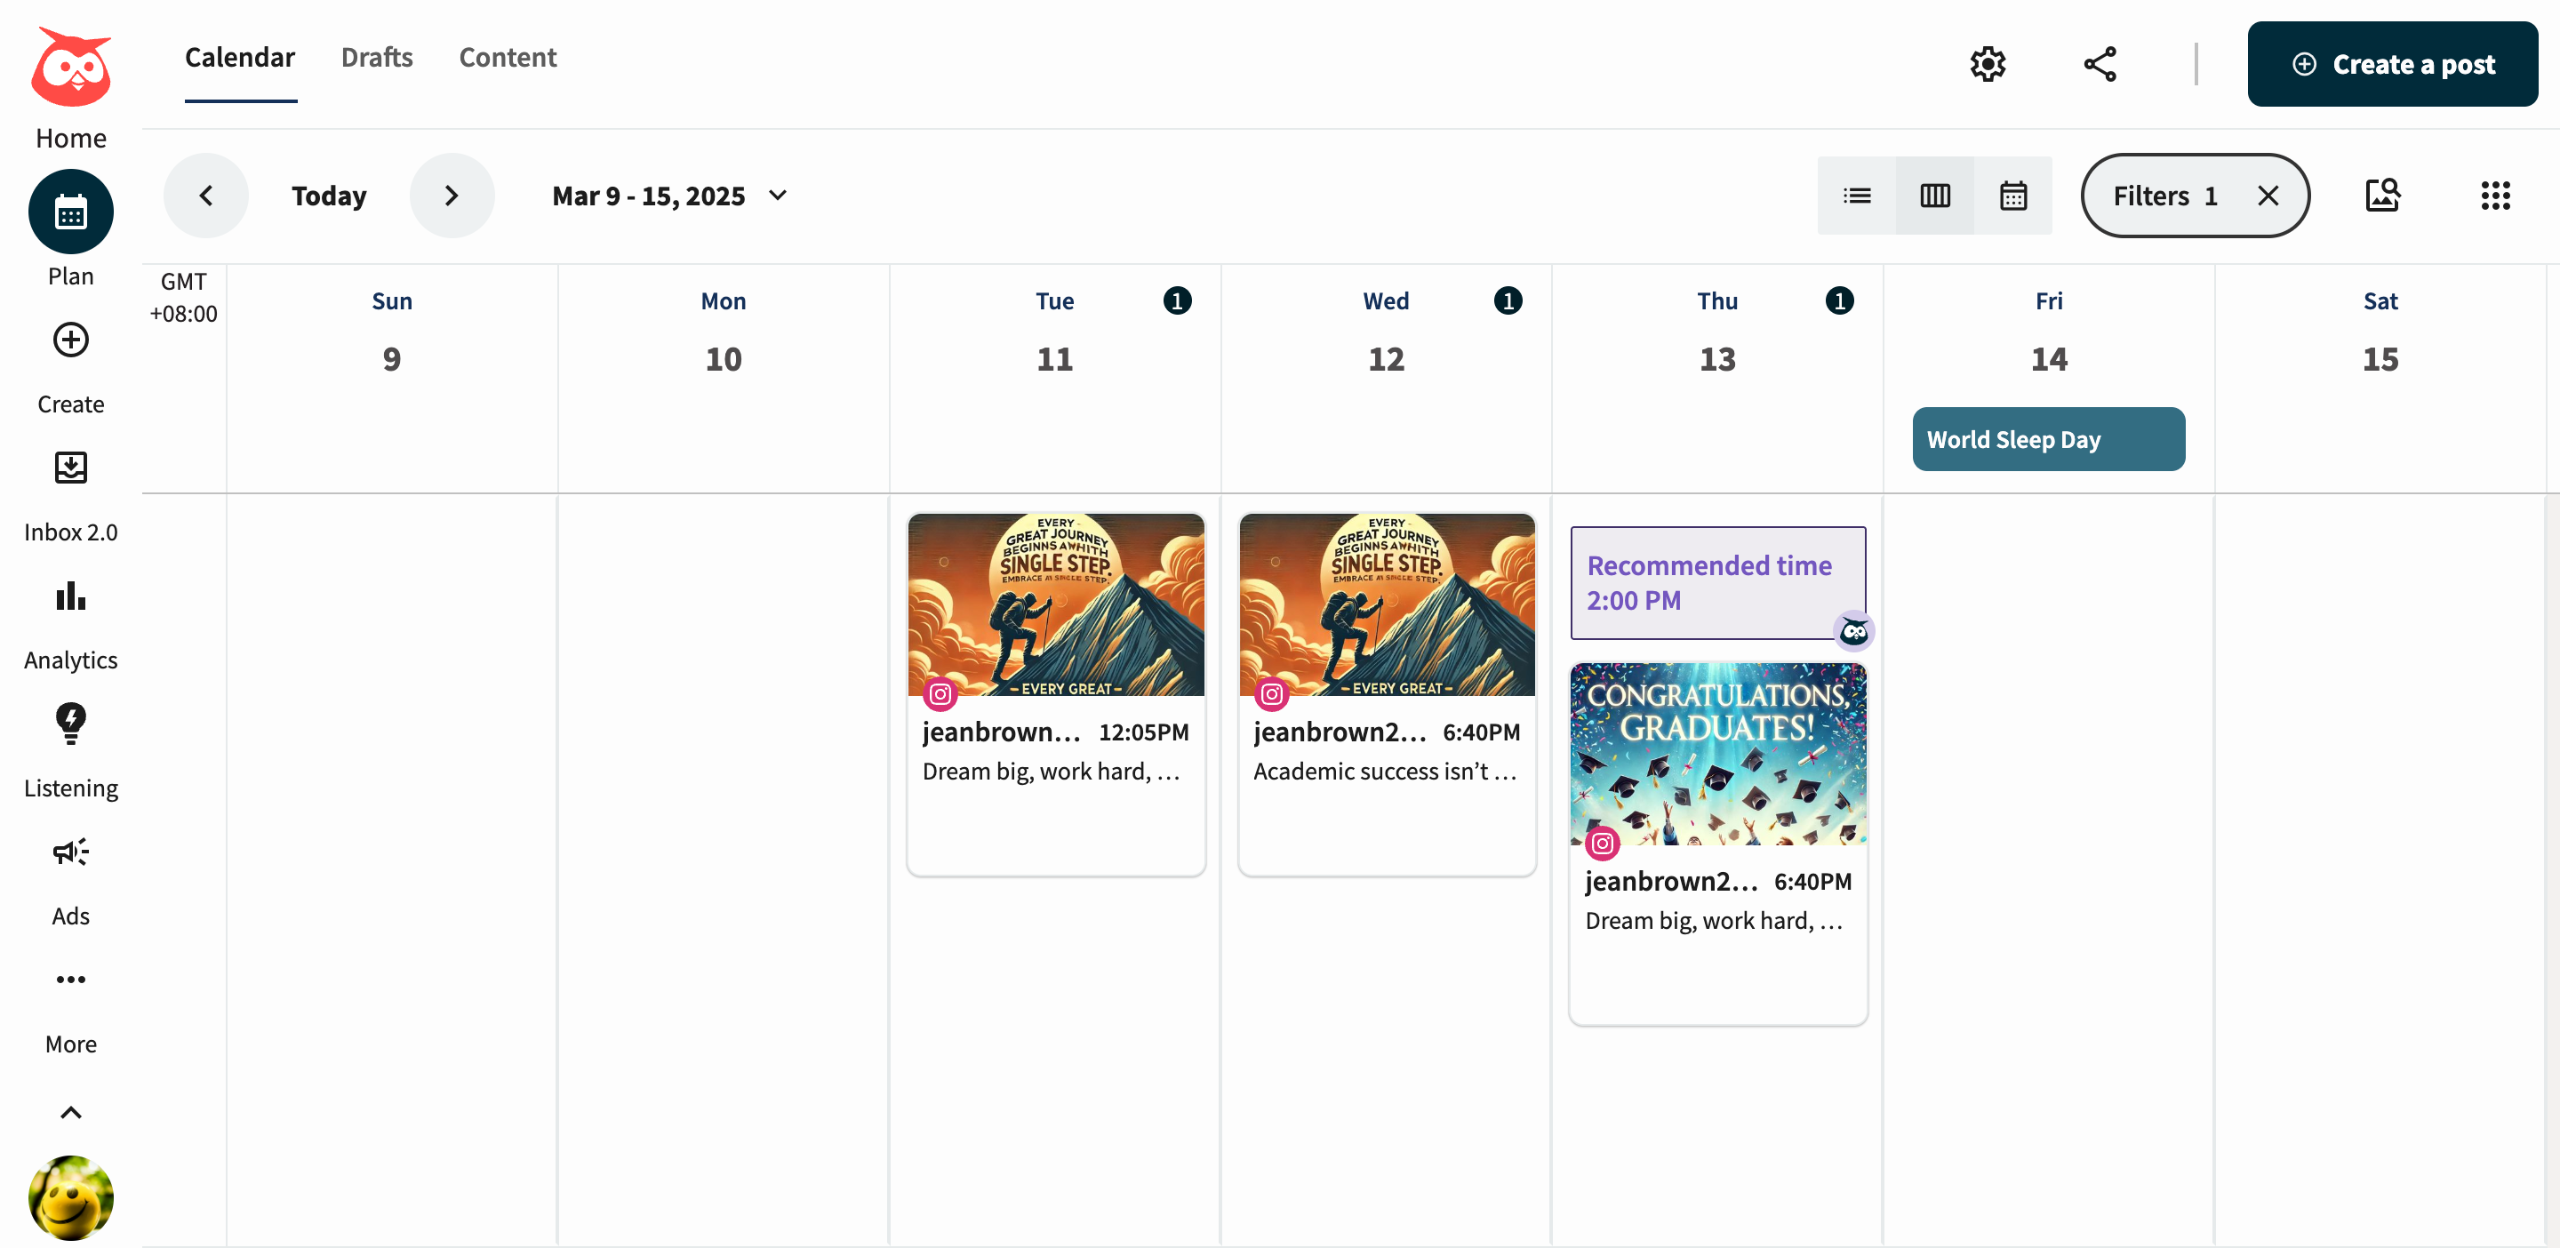Collapse the sidebar with the chevron arrow

71,1113
